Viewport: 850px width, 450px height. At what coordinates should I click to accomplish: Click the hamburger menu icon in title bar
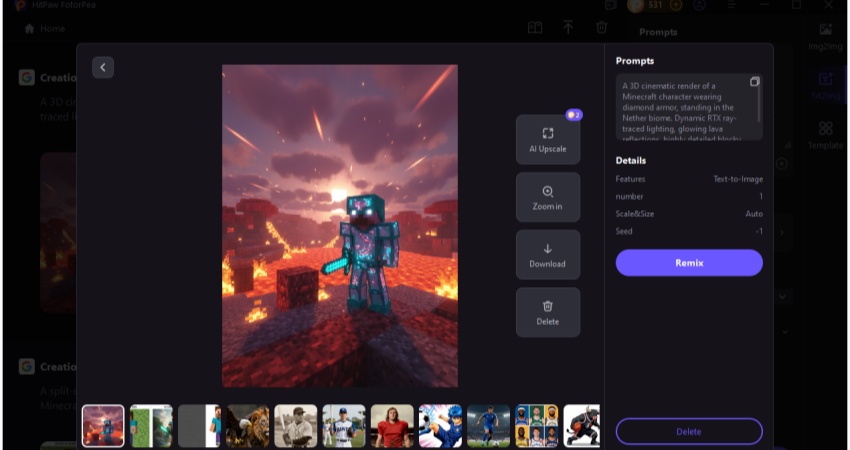732,5
